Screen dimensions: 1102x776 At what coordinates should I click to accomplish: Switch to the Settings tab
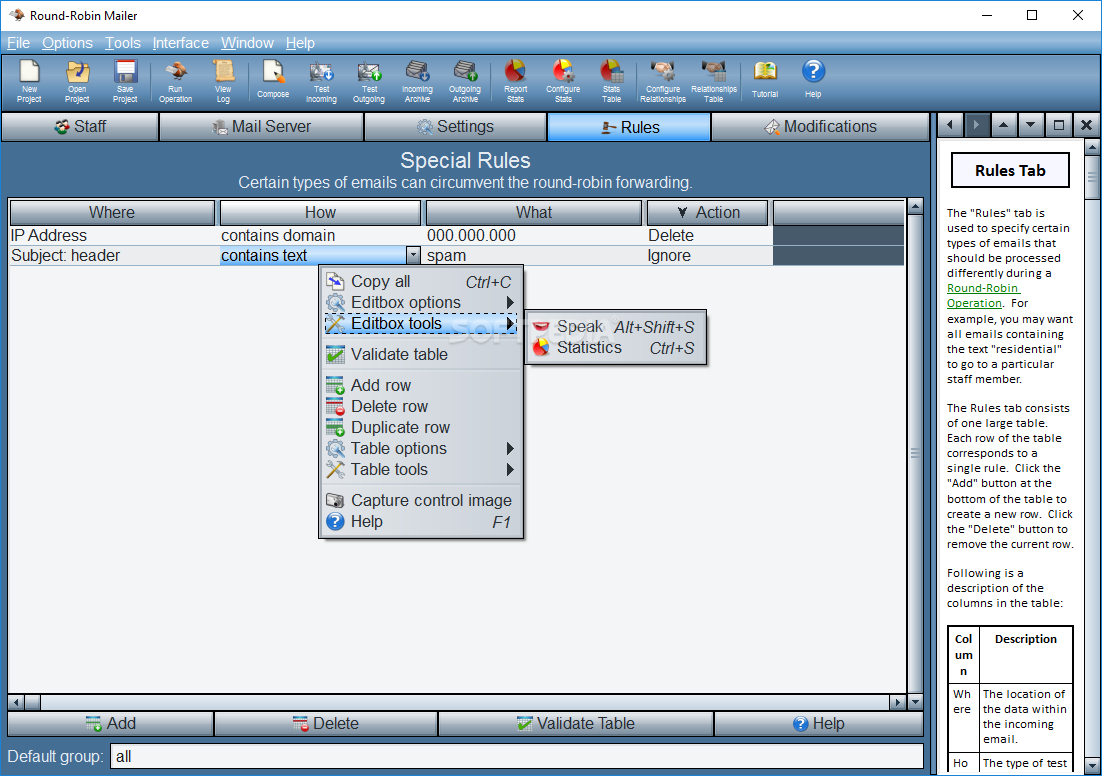(x=455, y=127)
